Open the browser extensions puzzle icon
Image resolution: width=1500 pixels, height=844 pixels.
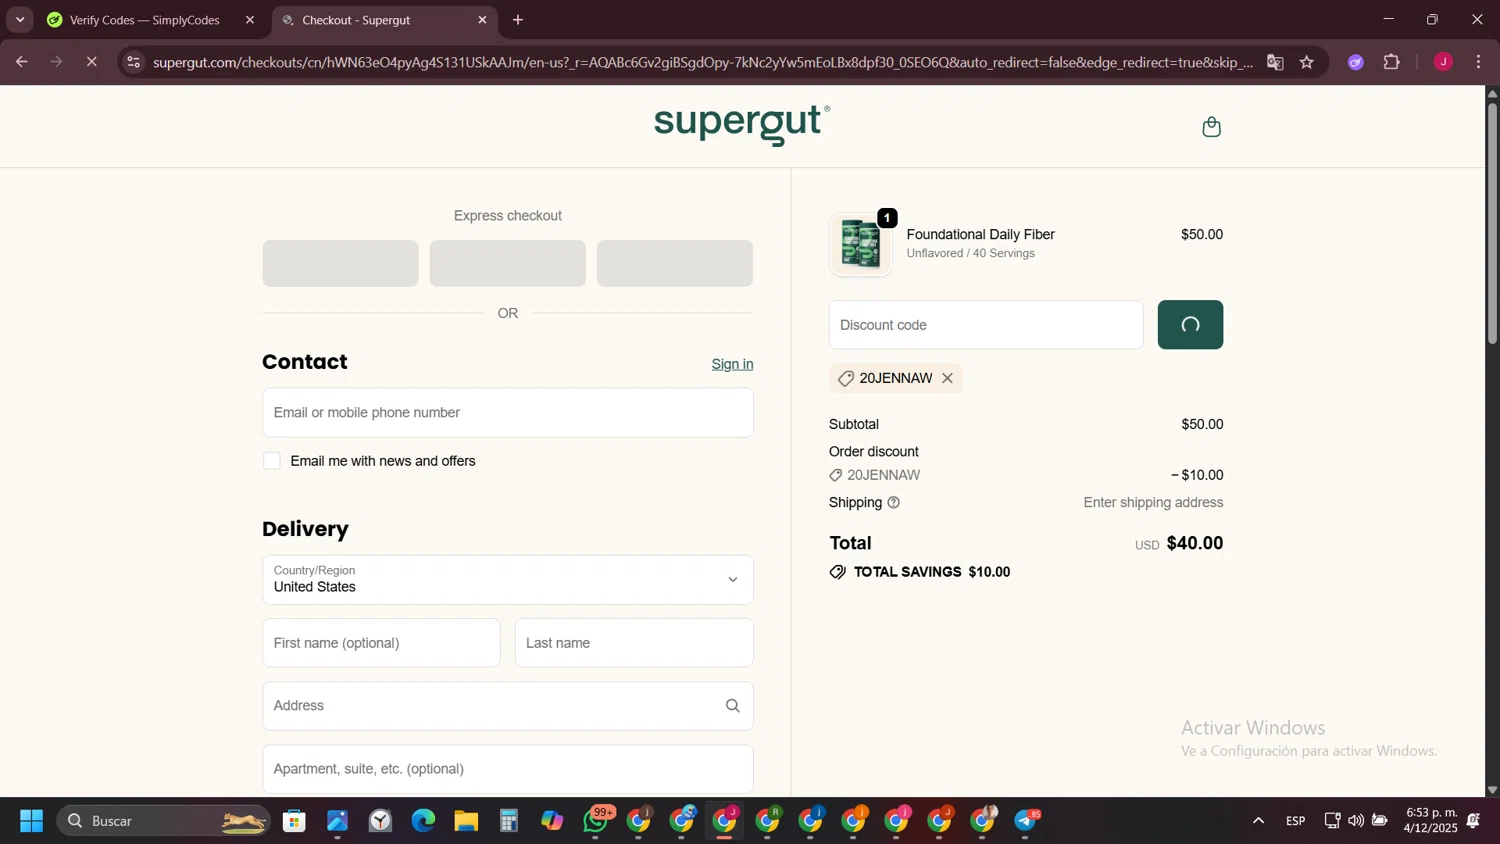click(1391, 62)
